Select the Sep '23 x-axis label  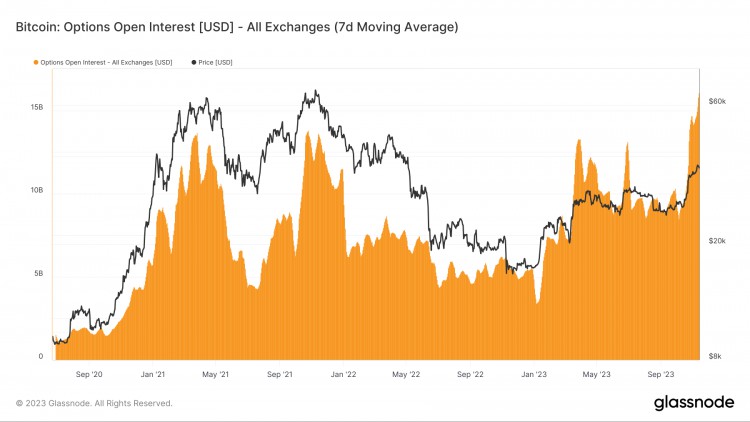point(661,374)
